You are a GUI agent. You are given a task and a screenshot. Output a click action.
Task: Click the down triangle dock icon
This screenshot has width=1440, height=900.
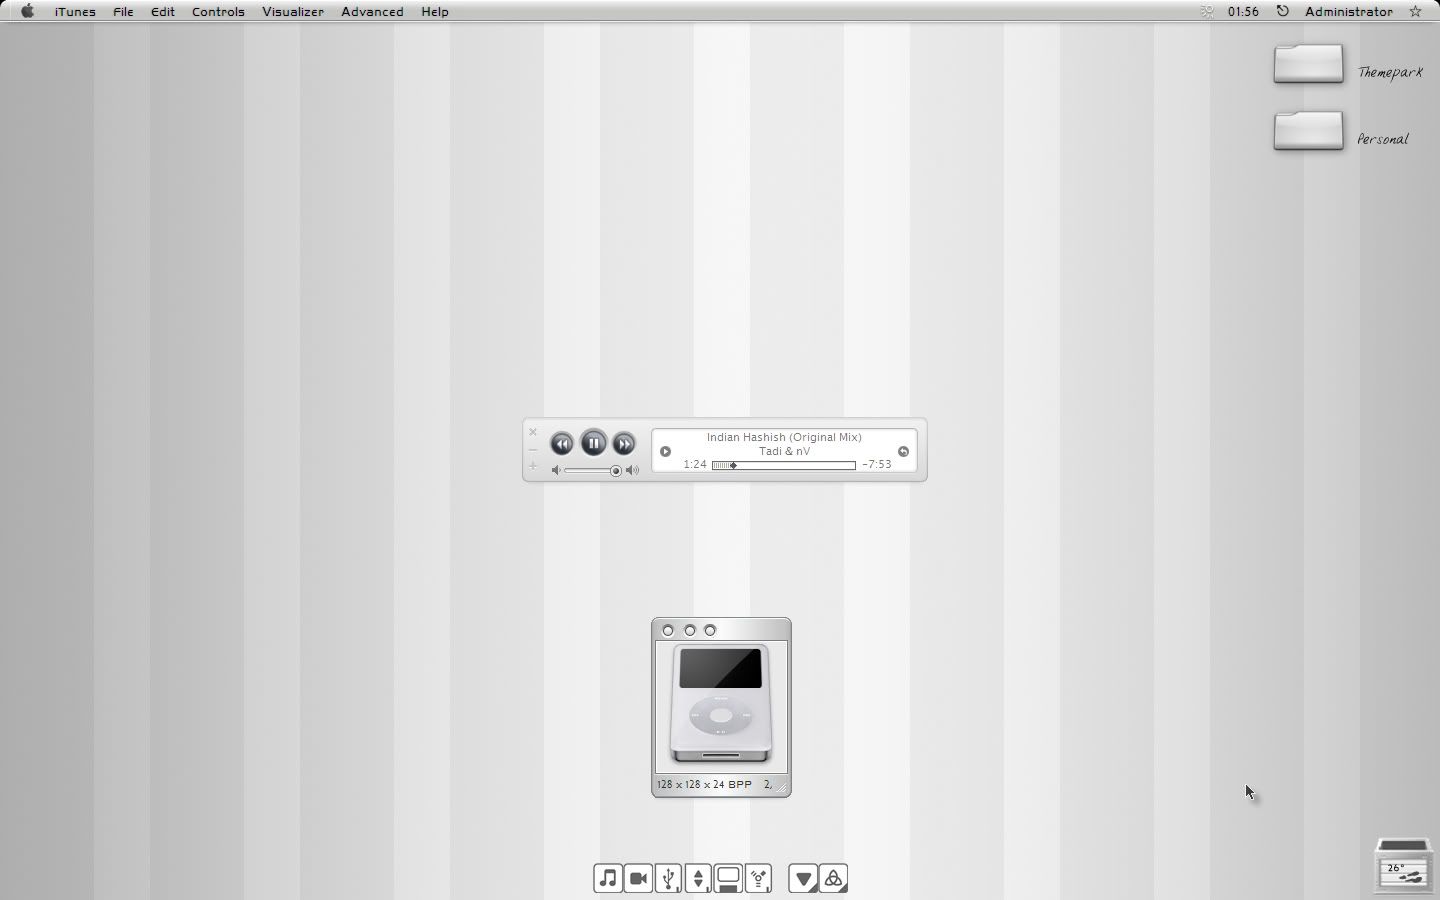point(803,878)
